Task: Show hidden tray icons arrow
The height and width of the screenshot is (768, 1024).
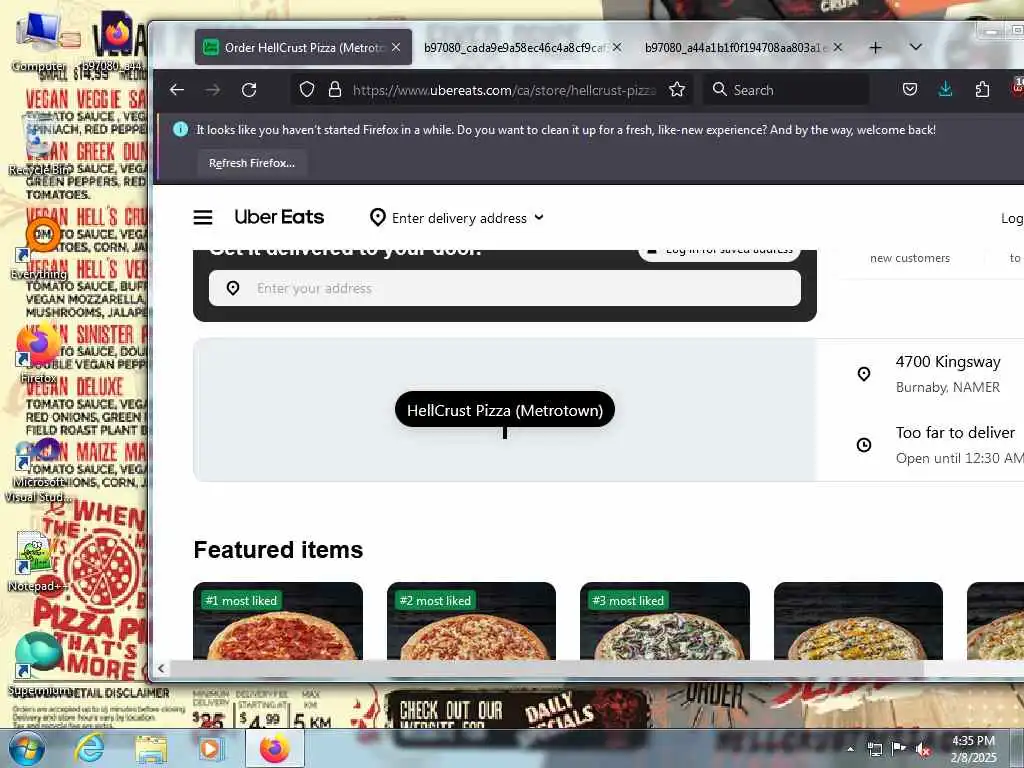Action: [850, 749]
